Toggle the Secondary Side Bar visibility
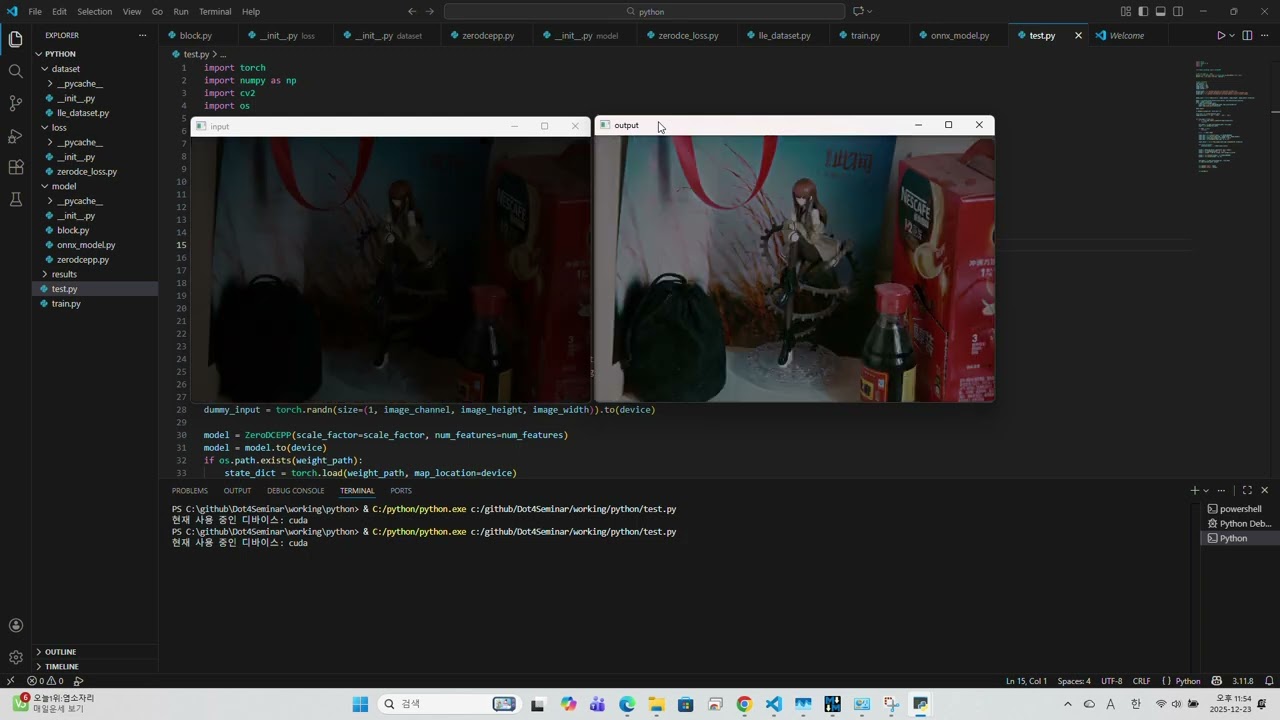Screen dimensions: 1280x720 coord(1178,11)
